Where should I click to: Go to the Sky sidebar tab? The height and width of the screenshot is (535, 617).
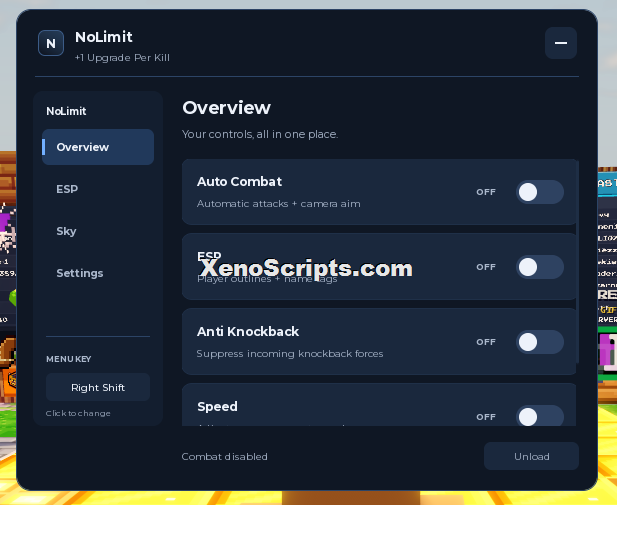[98, 231]
